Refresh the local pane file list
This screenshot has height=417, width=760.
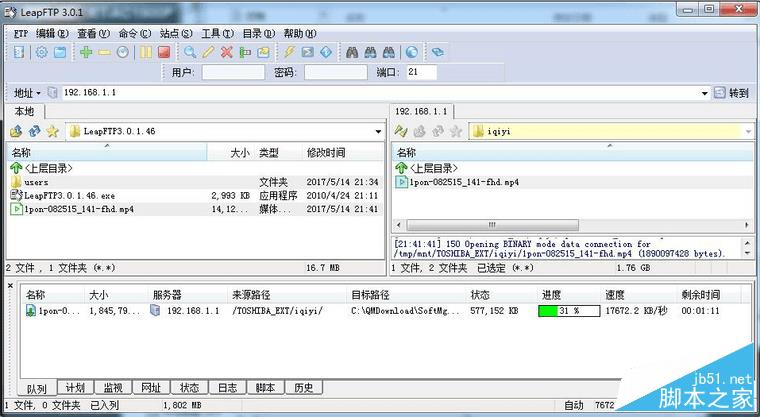coord(34,131)
